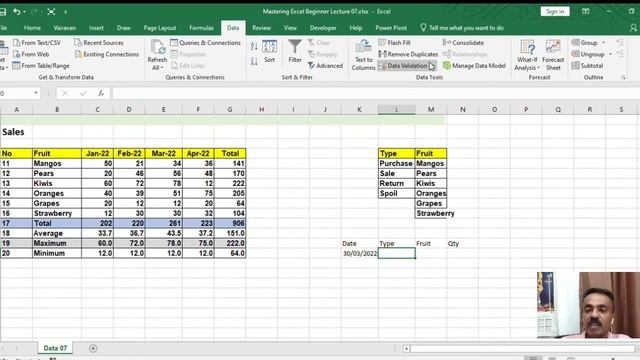The height and width of the screenshot is (360, 640).
Task: Click From Web data button
Action: pyautogui.click(x=31, y=54)
